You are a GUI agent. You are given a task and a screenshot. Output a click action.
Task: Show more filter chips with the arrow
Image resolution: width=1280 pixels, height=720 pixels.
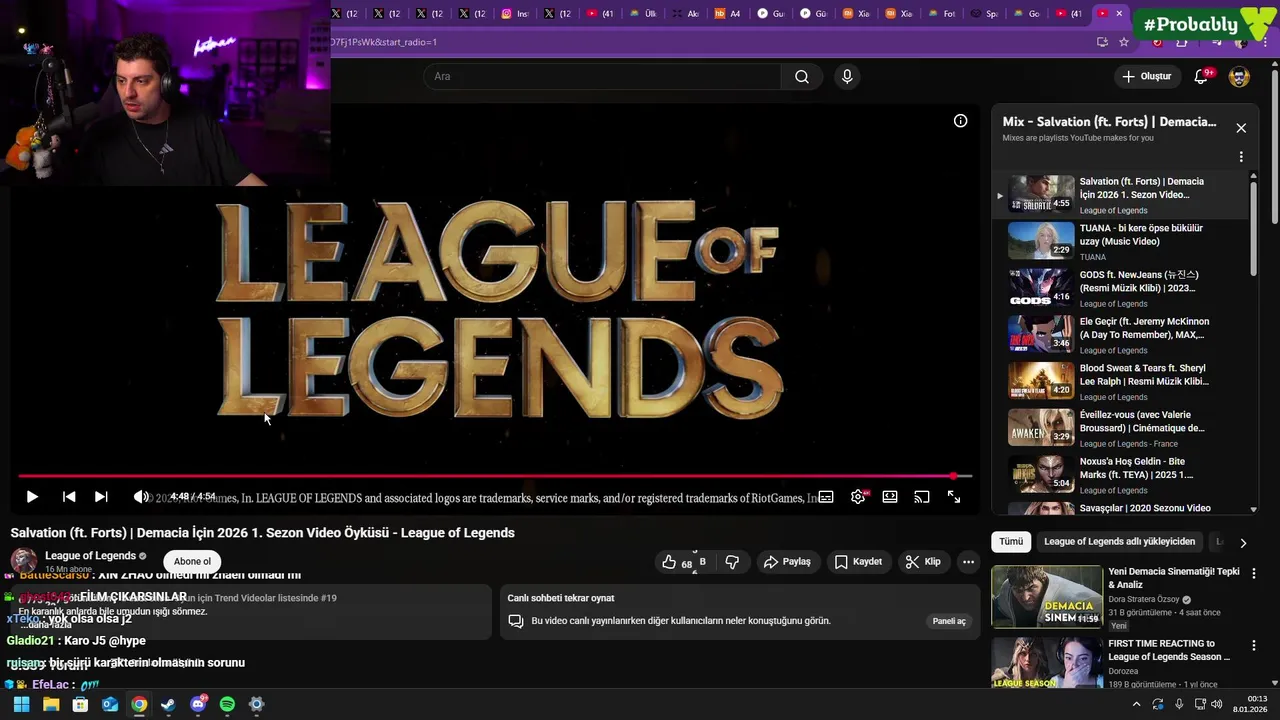pyautogui.click(x=1243, y=543)
